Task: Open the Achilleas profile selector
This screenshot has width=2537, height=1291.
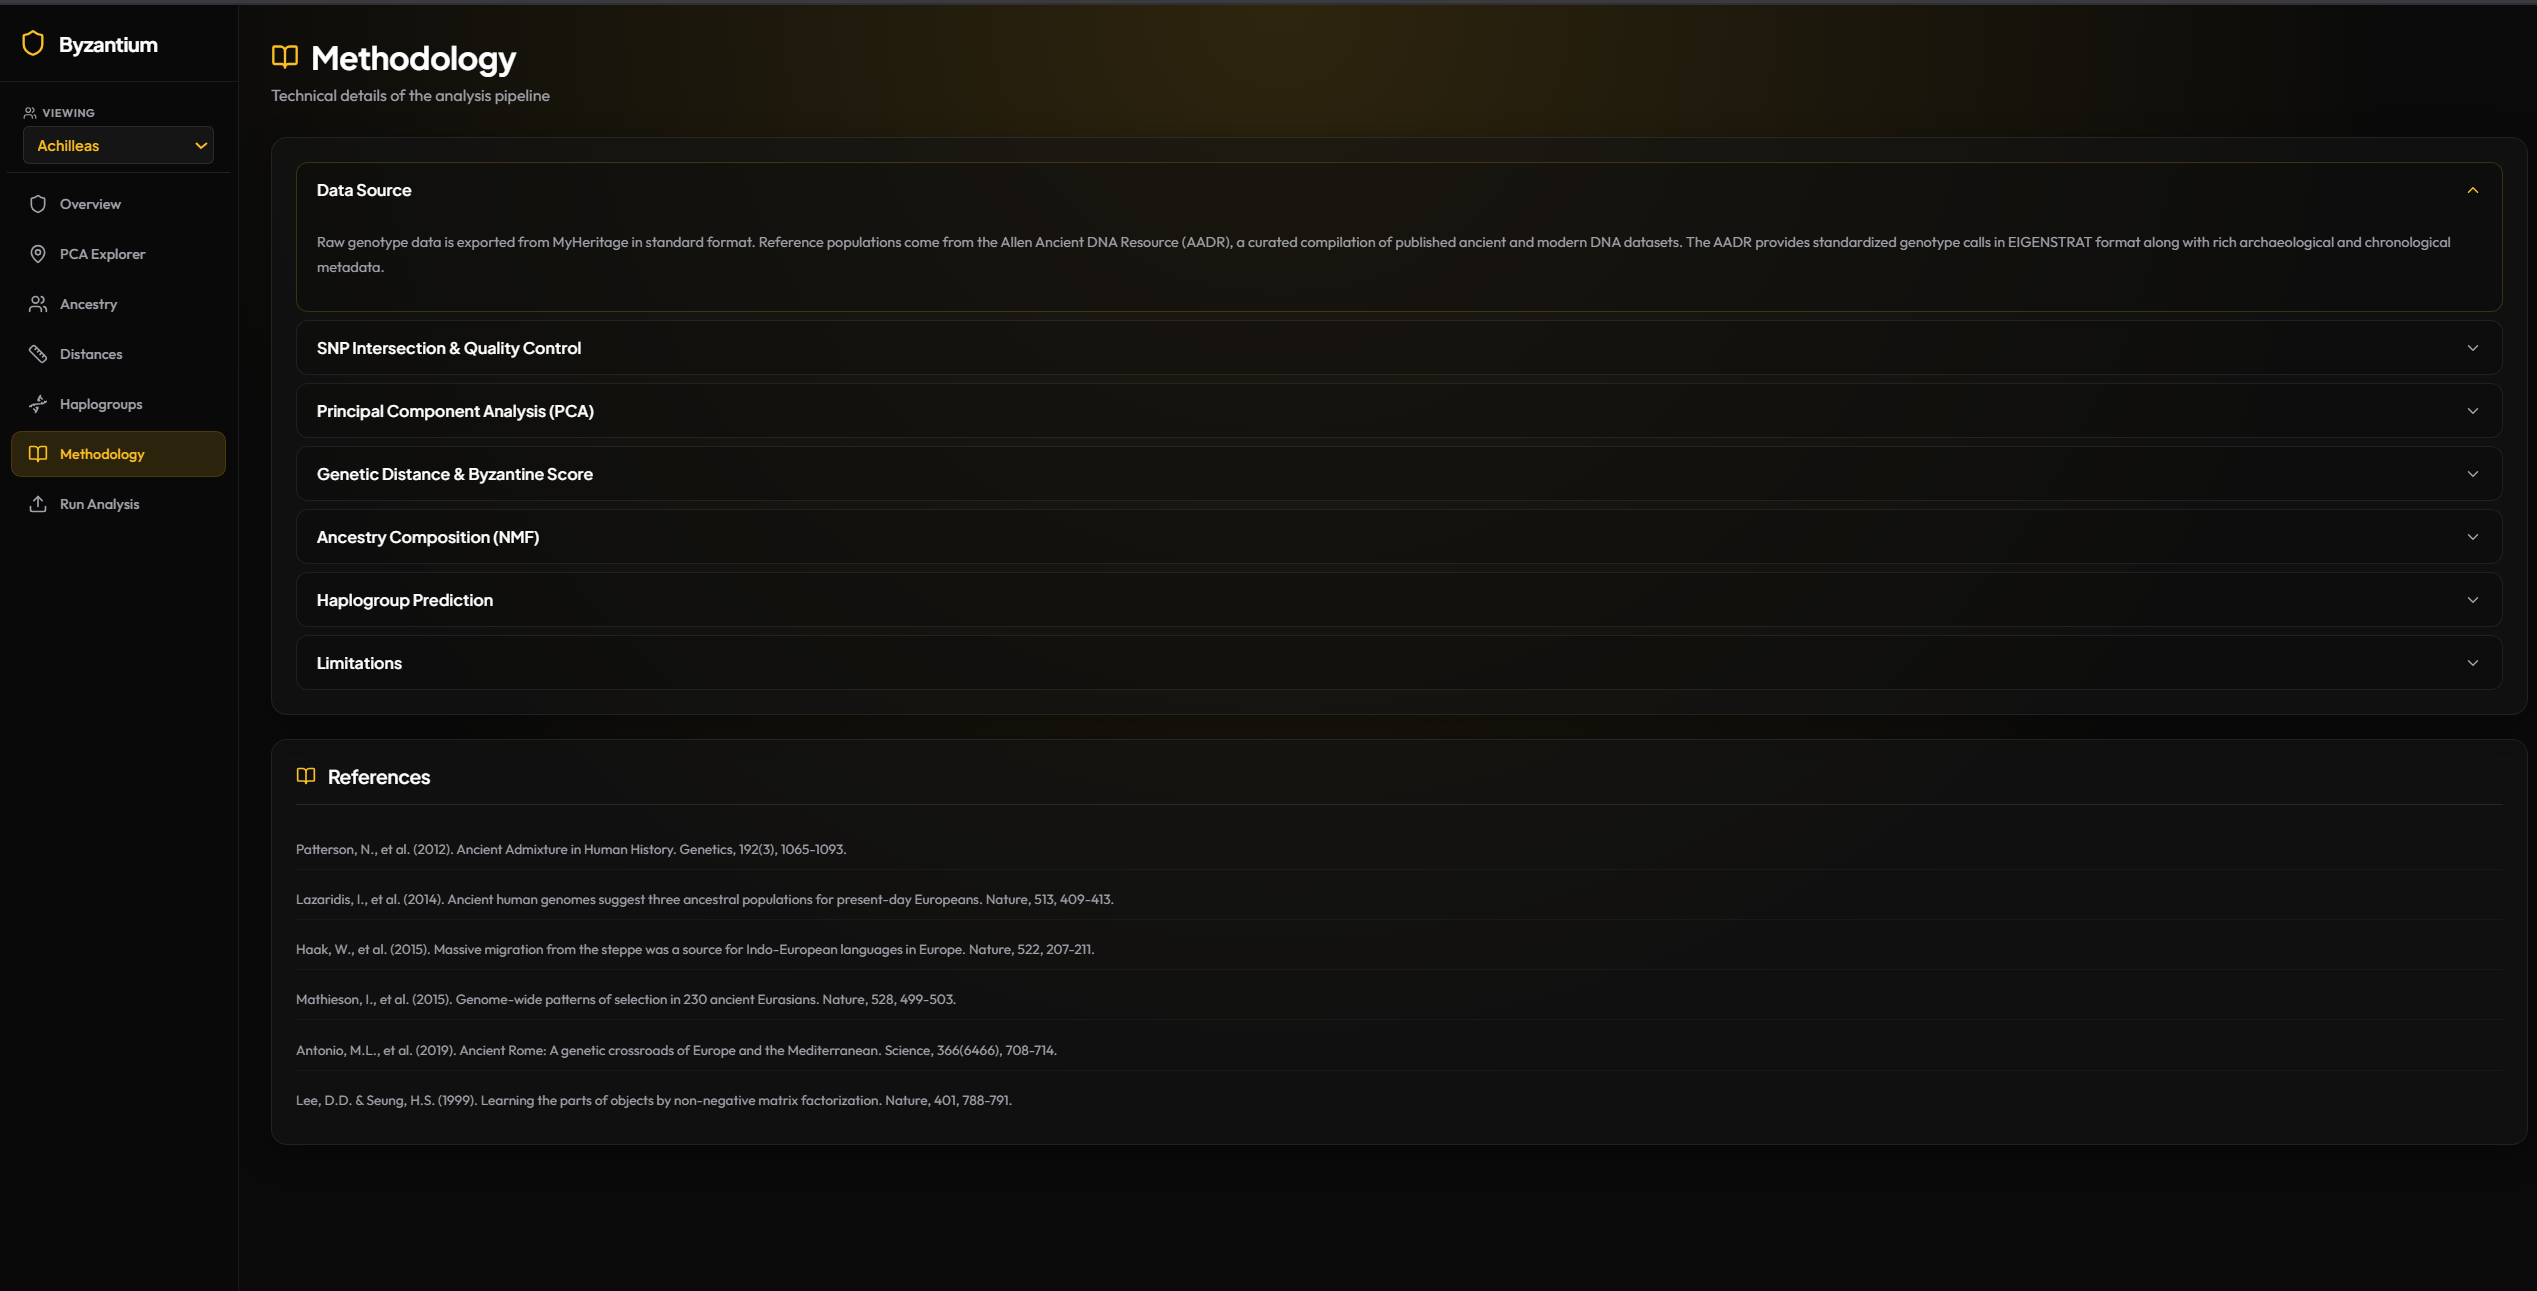Action: click(118, 145)
